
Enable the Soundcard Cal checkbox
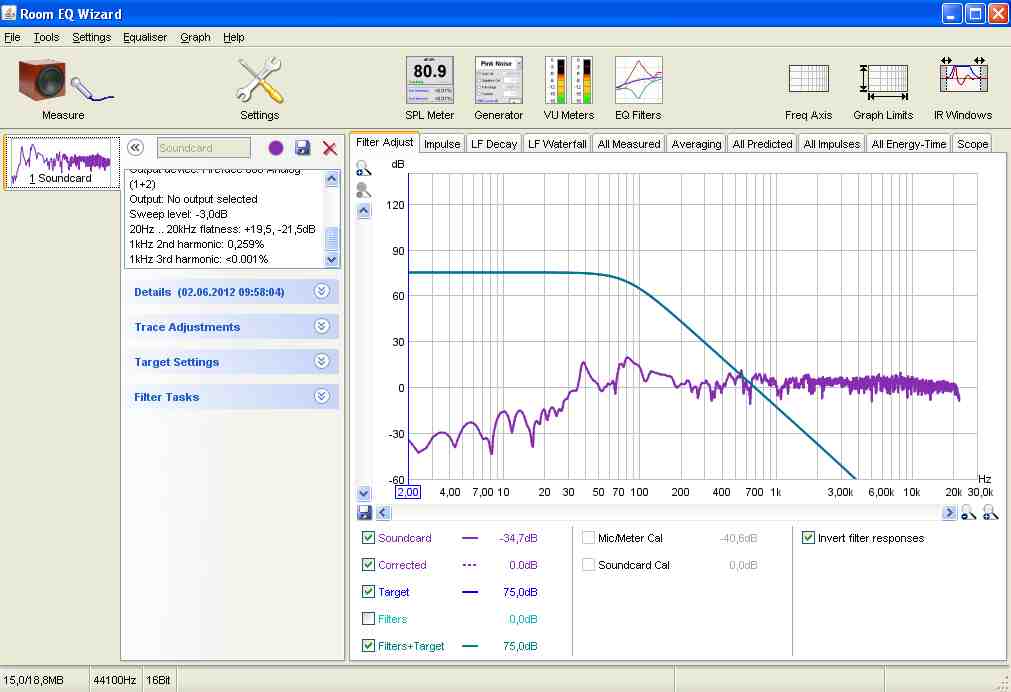click(x=588, y=565)
